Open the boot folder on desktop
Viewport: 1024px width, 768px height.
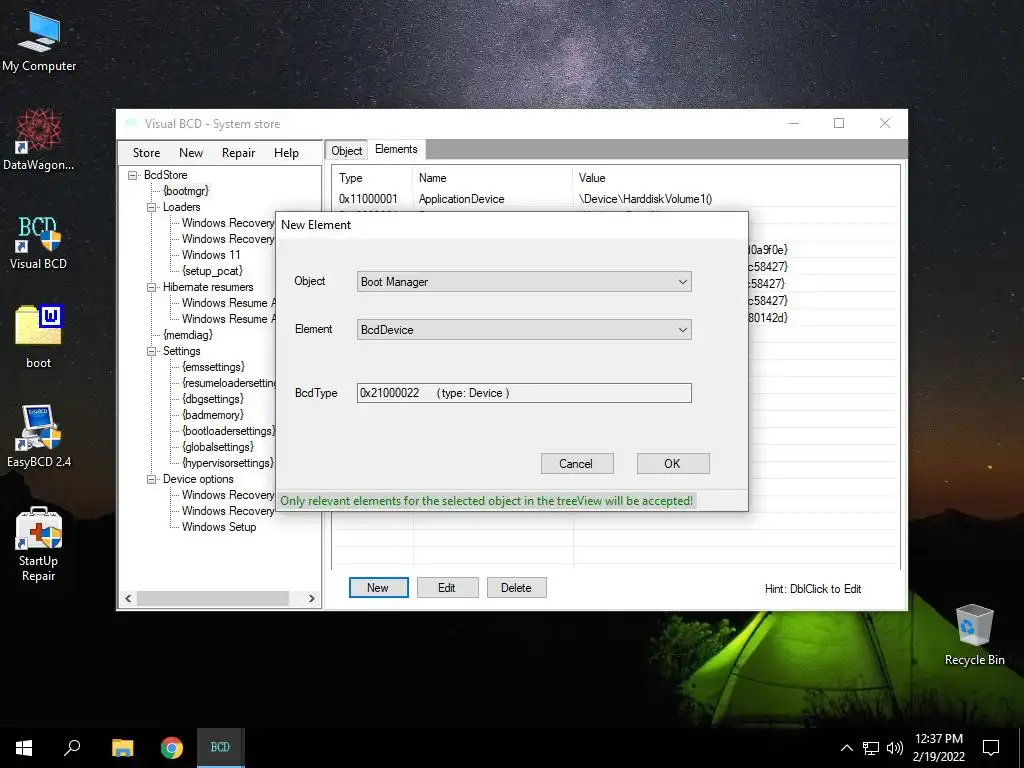(39, 336)
